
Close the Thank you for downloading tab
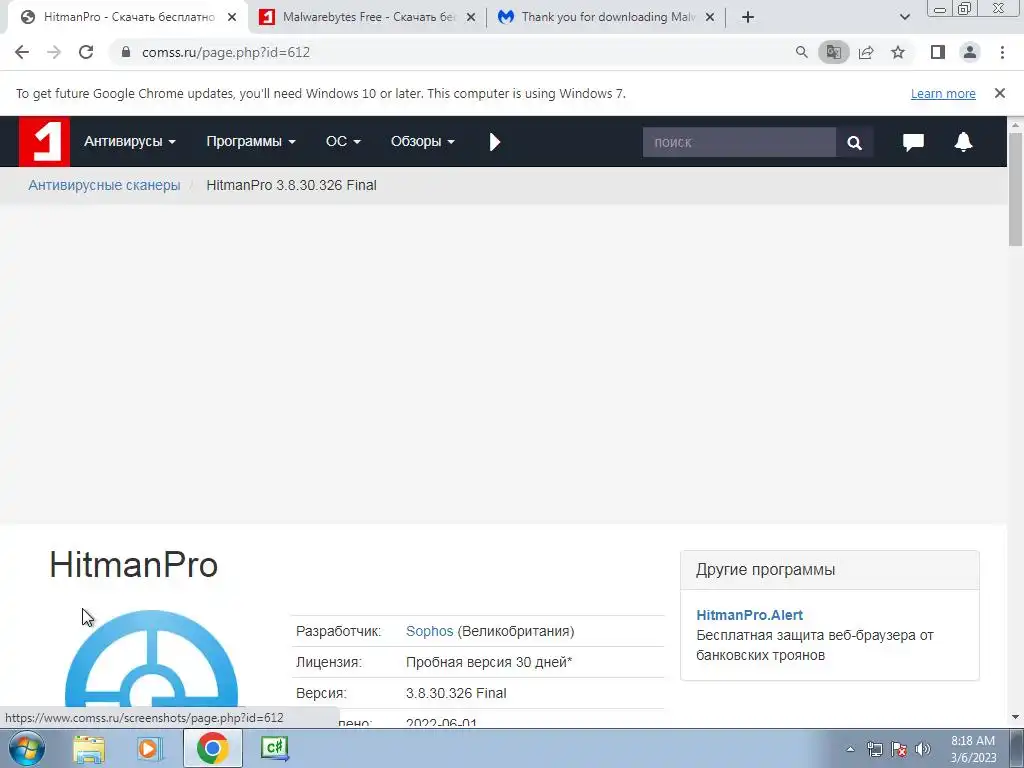pos(710,17)
